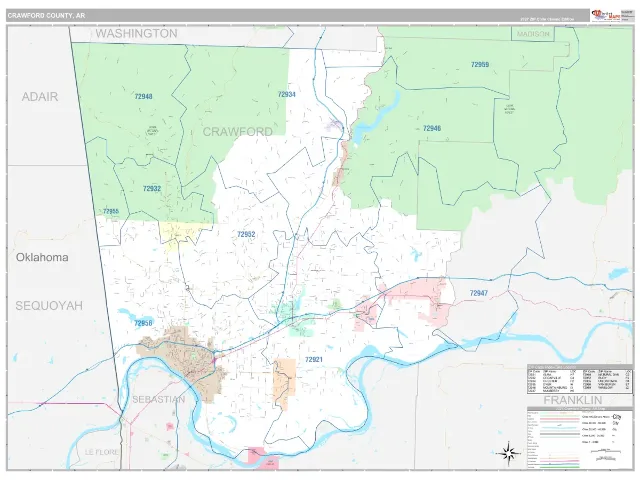640x480 pixels.
Task: Click the compass rose icon
Action: click(x=508, y=453)
